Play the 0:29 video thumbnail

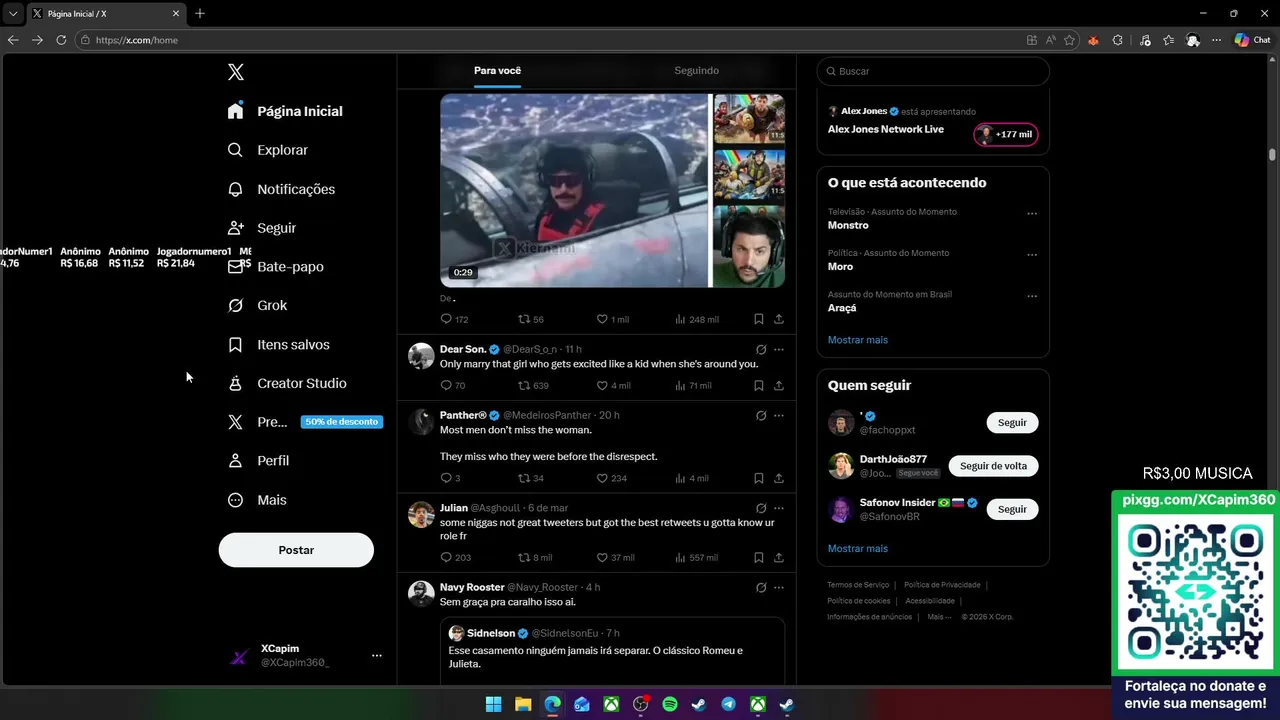coord(575,190)
